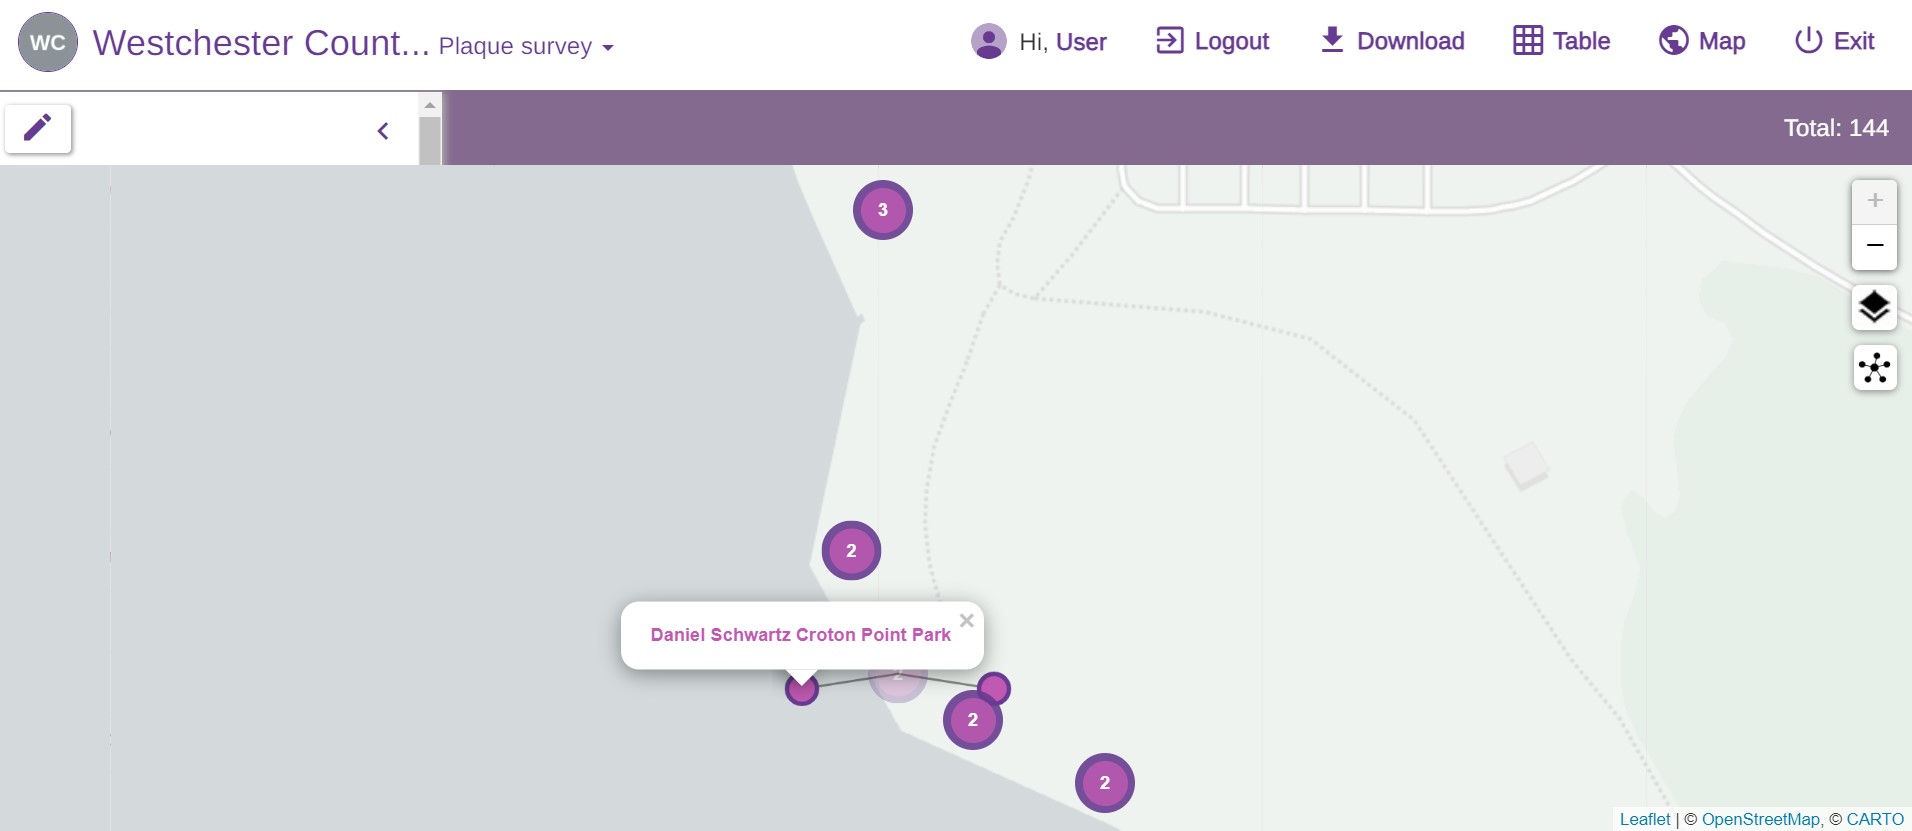Close the Daniel Schwartz popup

coord(966,620)
